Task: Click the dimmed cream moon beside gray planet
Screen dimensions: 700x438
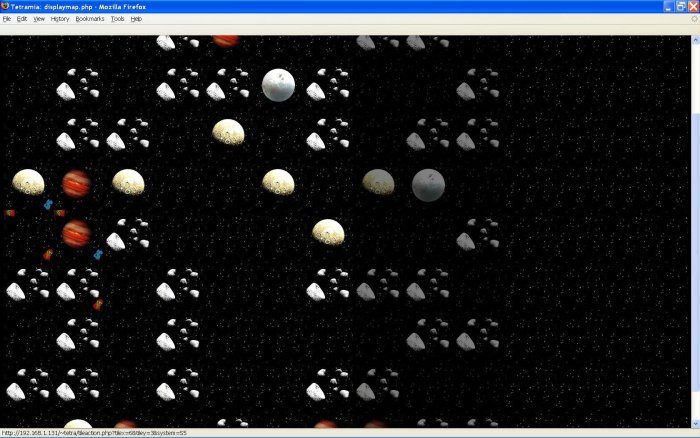Action: coord(378,182)
